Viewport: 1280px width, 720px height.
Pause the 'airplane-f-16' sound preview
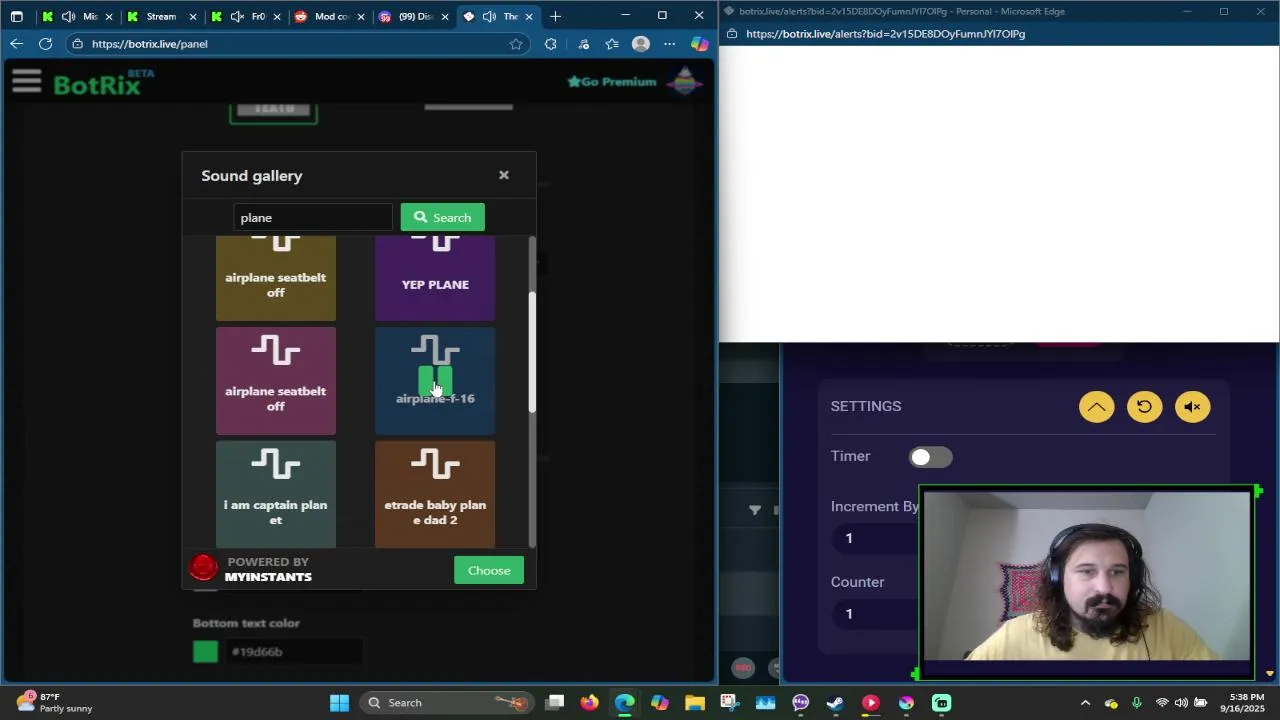(x=435, y=381)
